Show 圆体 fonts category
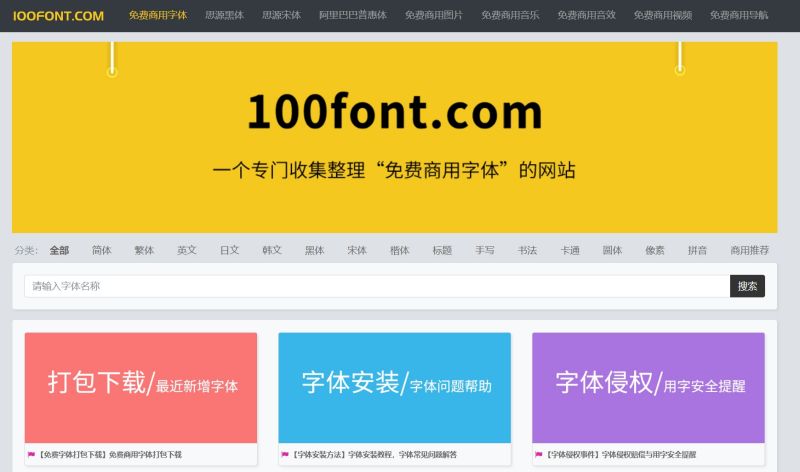 point(612,250)
